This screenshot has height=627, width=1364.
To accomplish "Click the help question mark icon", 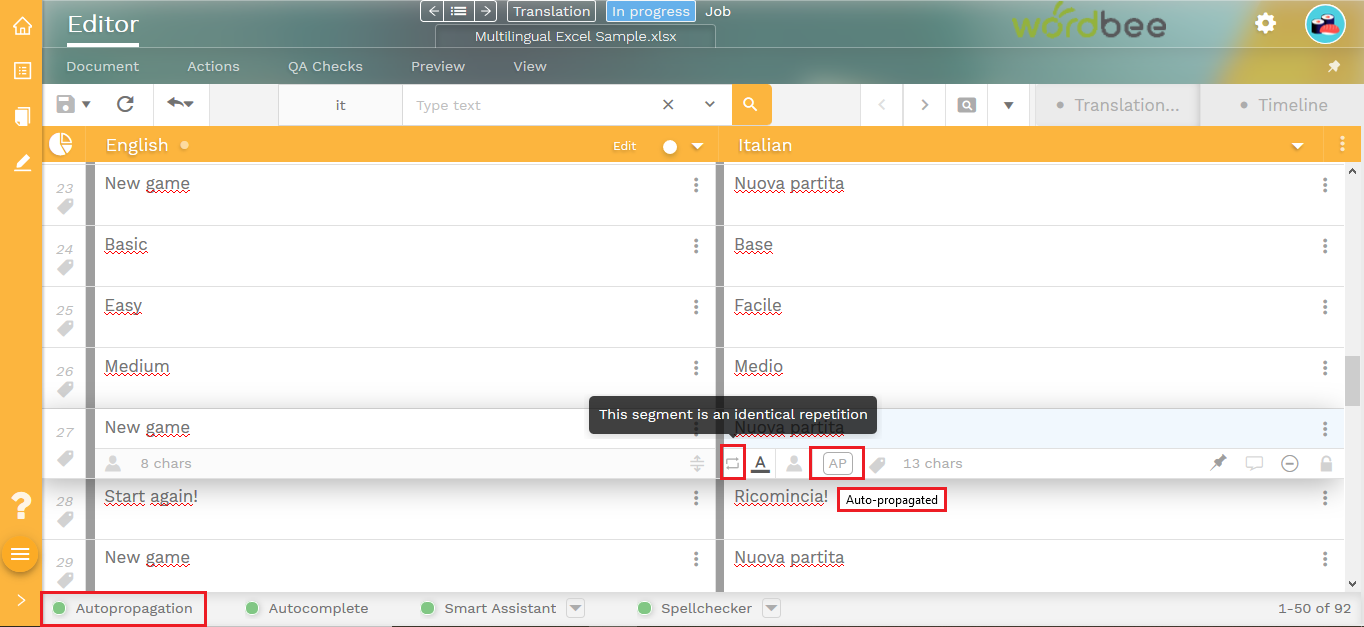I will tap(20, 506).
